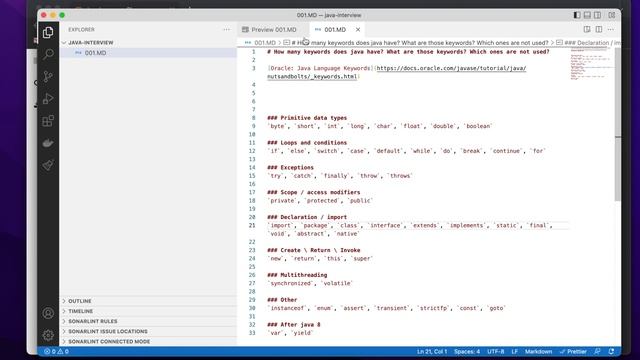Collapse the JAVA-INTERVIEW folder

point(91,42)
